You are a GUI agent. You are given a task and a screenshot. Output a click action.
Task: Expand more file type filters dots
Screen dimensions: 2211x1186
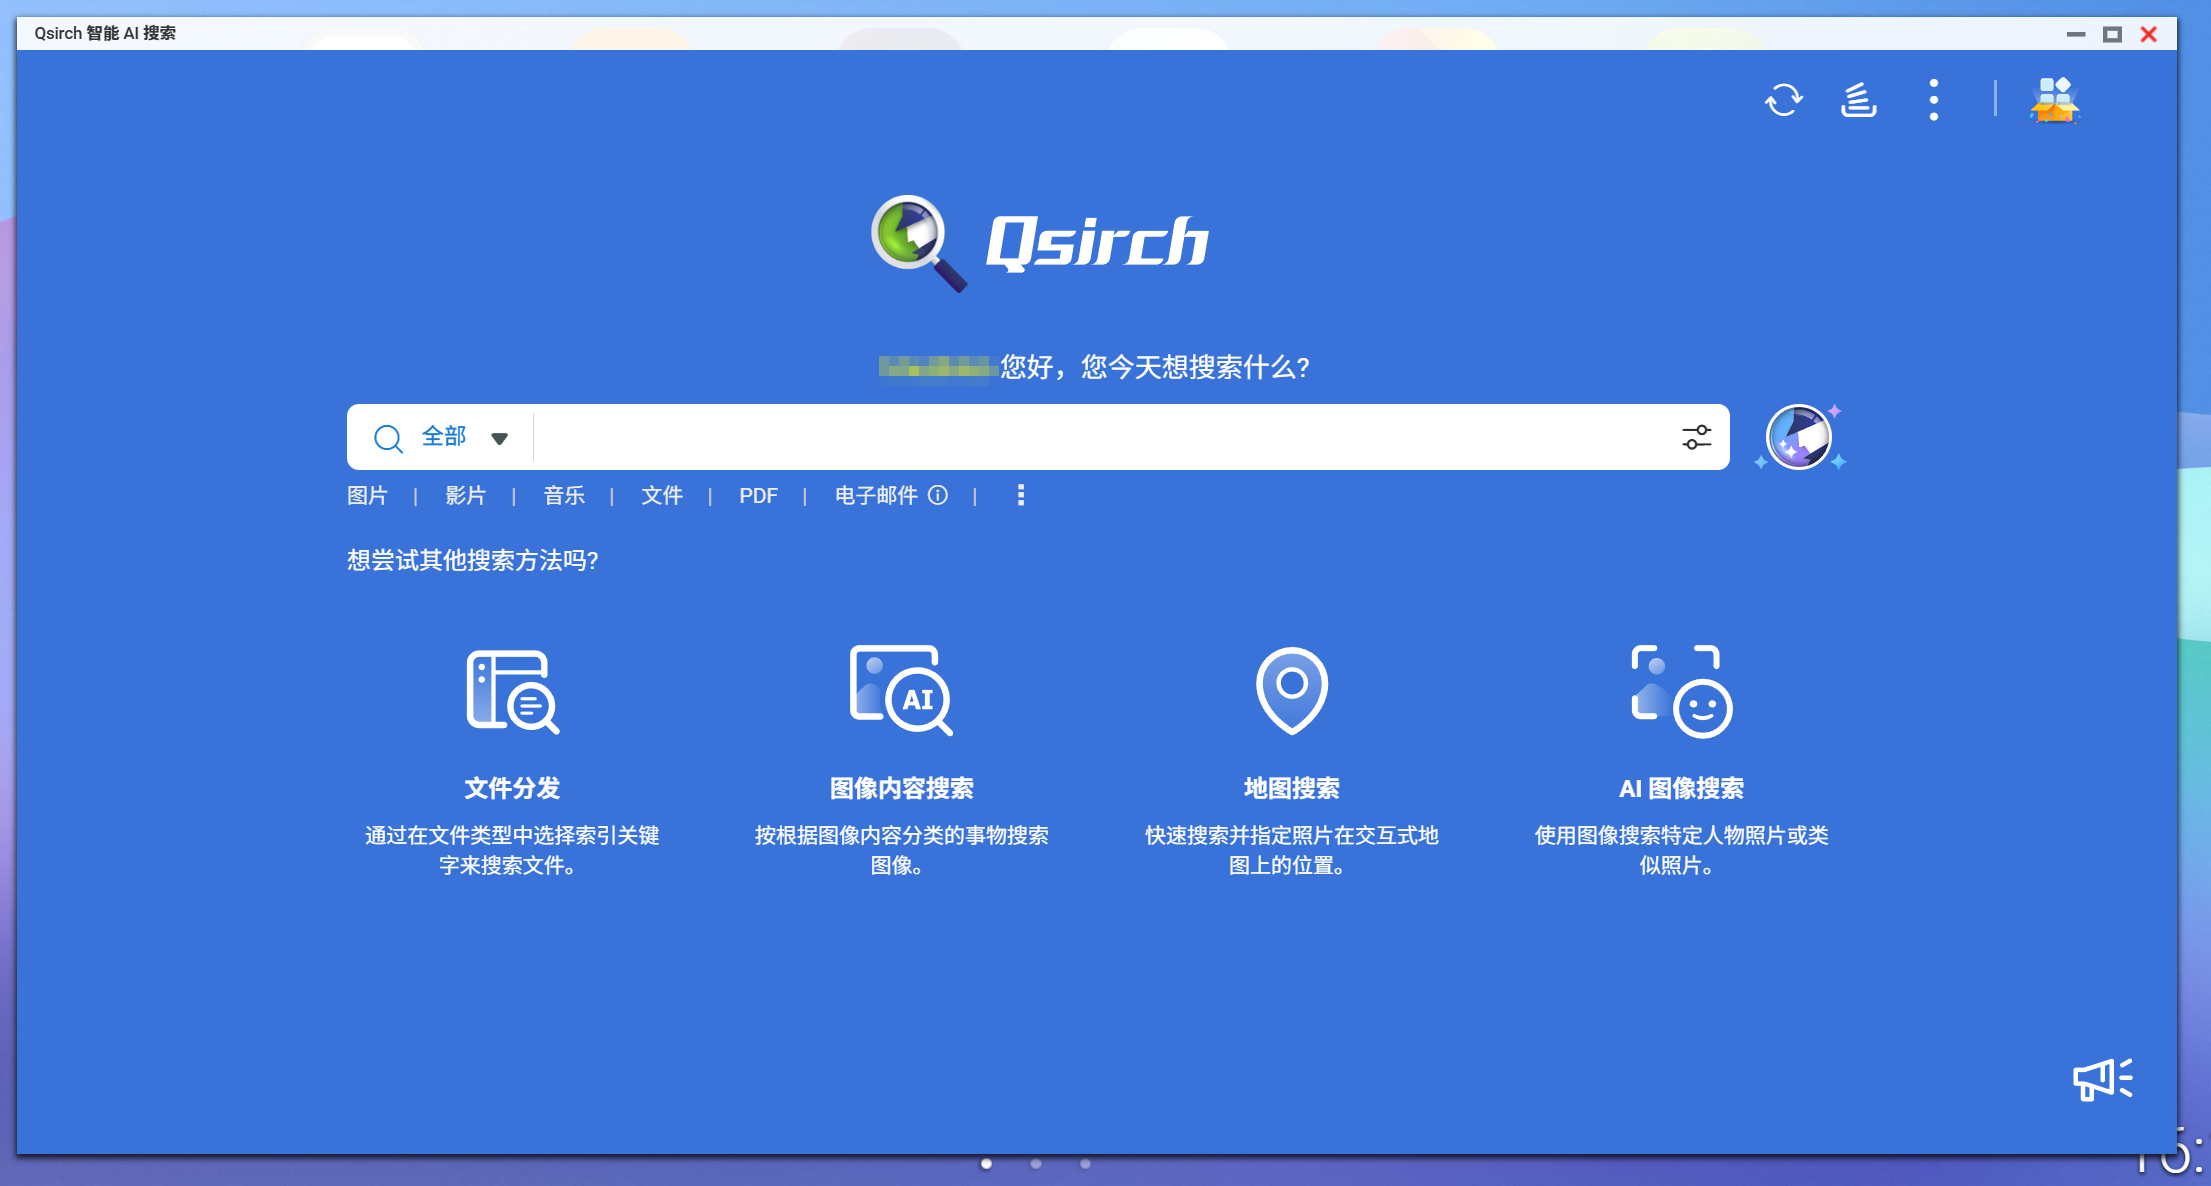(1020, 495)
